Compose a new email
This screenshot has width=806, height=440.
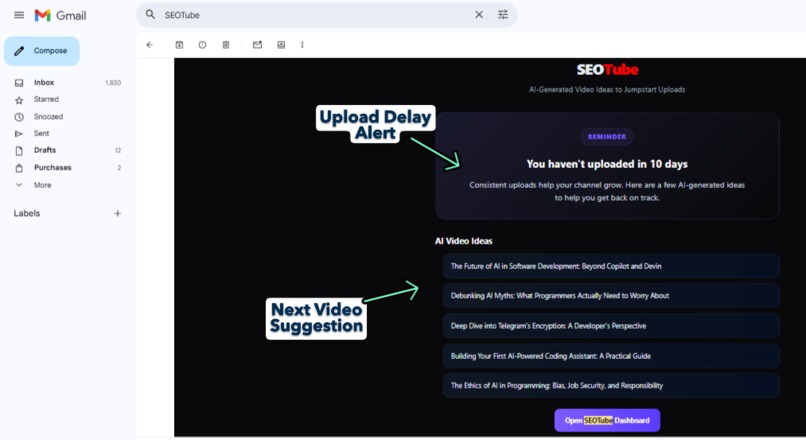[42, 51]
